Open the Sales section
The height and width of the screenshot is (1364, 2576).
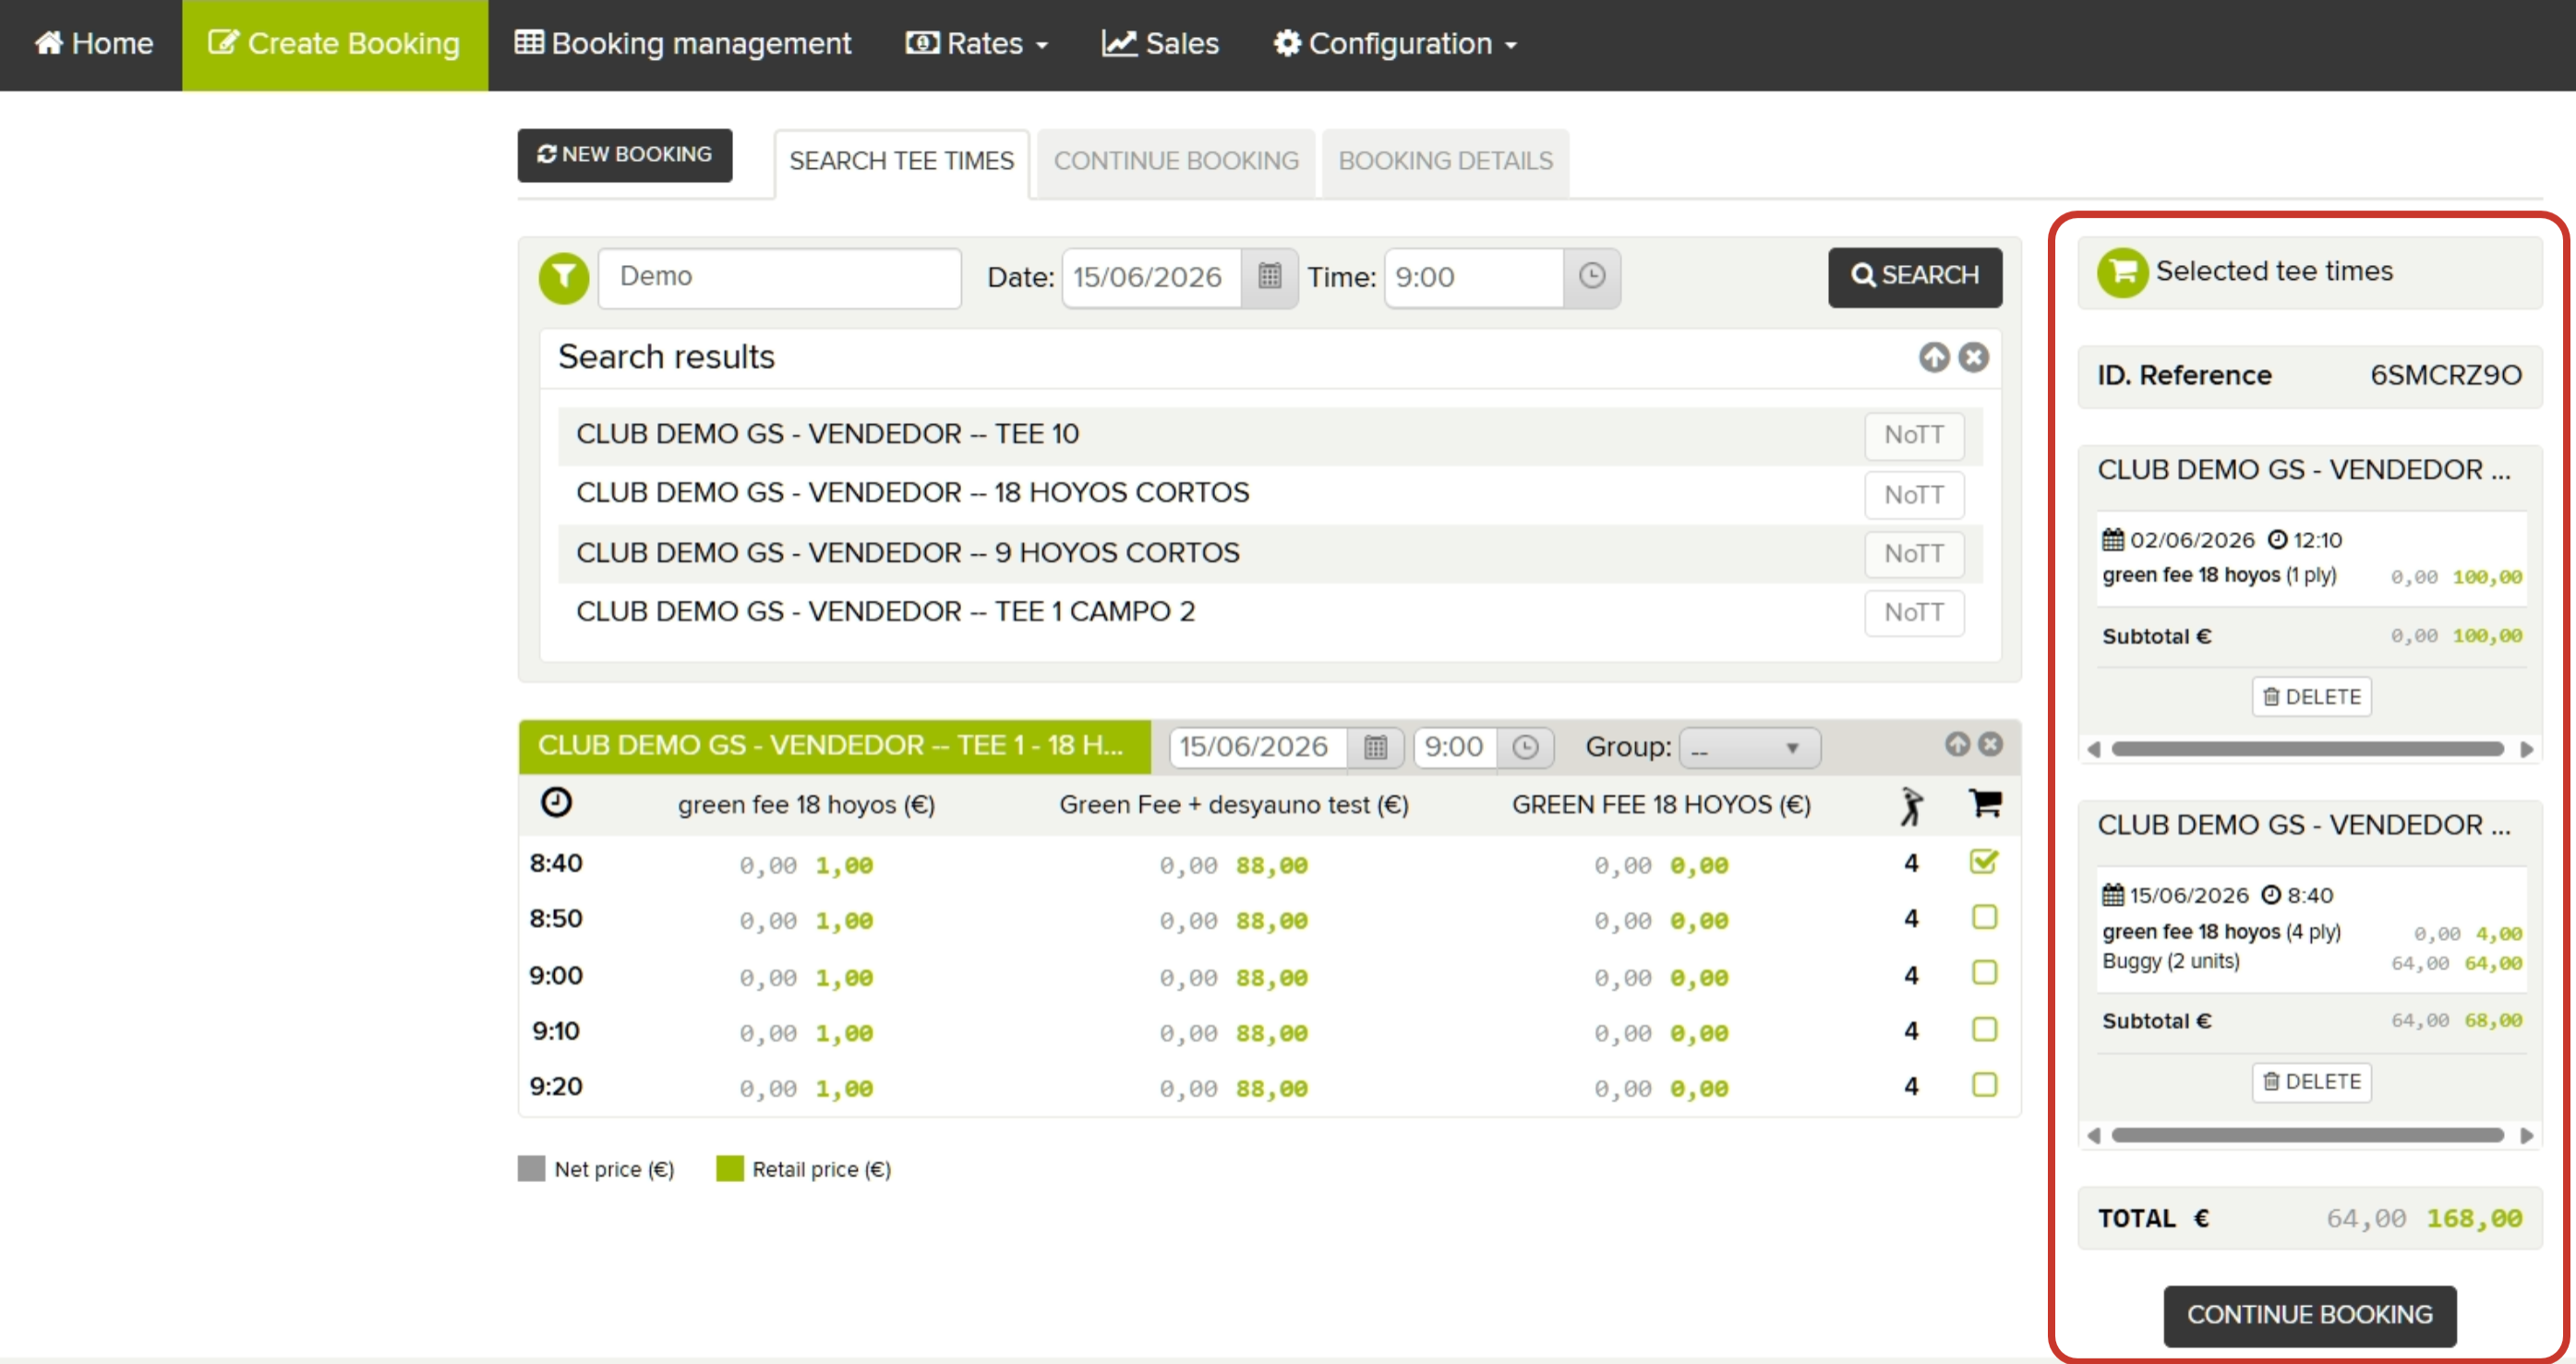[x=1160, y=44]
